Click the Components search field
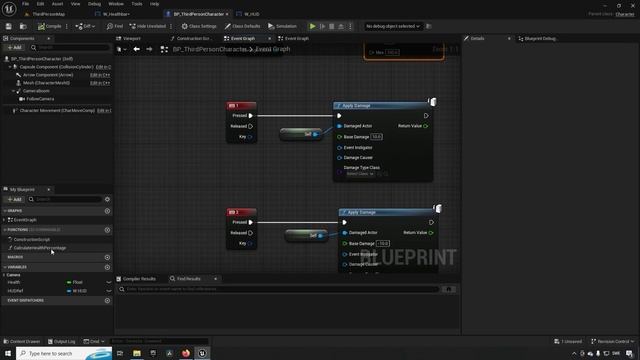The width and height of the screenshot is (640, 360). pyautogui.click(x=69, y=47)
